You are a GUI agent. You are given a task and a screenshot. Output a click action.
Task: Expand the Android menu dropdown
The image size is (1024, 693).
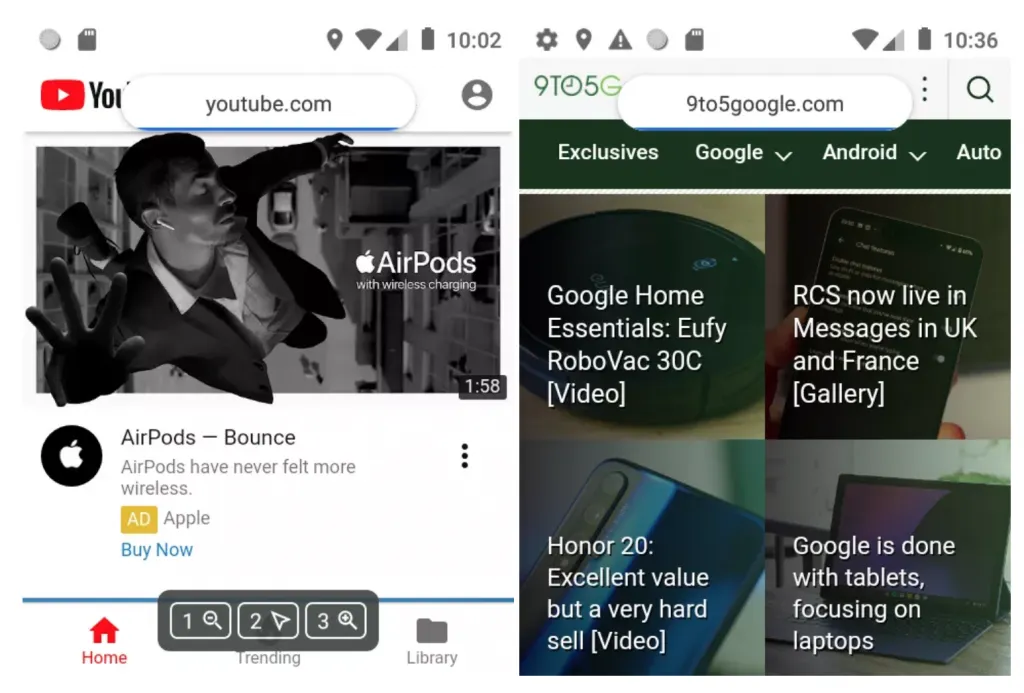pos(873,153)
